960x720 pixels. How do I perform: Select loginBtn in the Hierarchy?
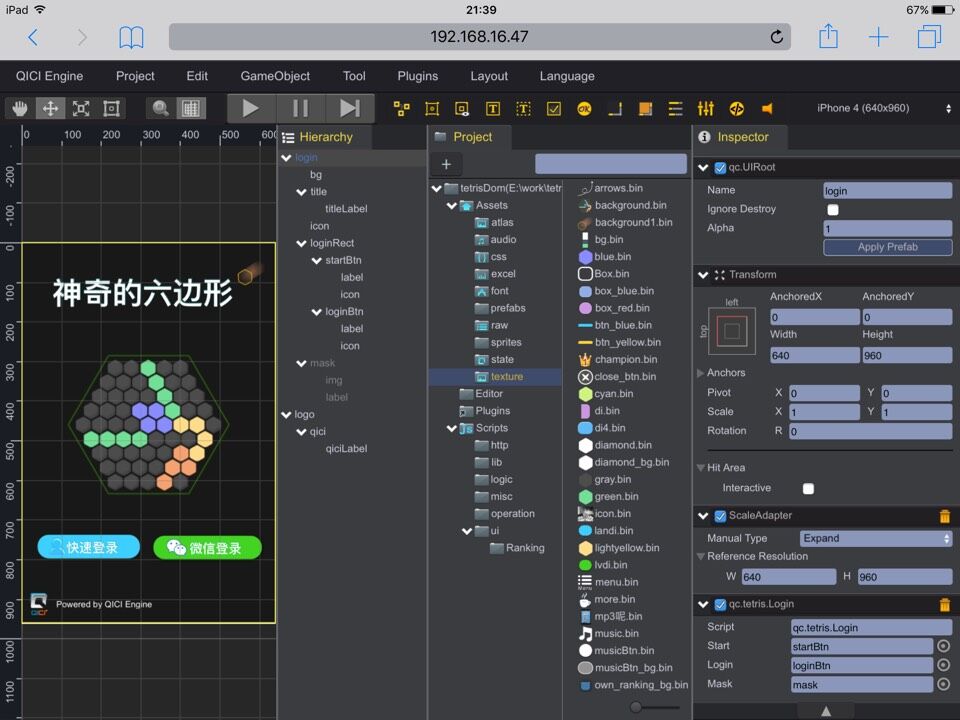[x=342, y=312]
